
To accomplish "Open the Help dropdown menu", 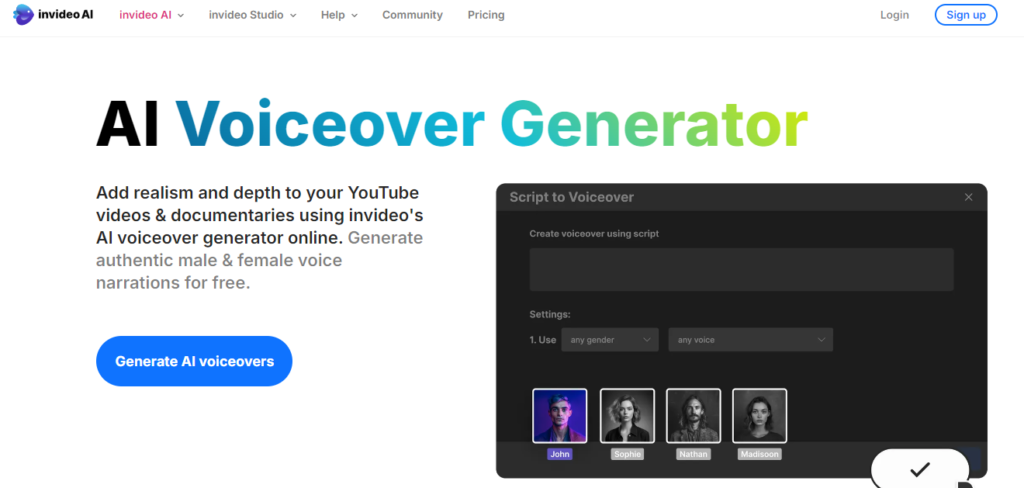I will (x=340, y=15).
